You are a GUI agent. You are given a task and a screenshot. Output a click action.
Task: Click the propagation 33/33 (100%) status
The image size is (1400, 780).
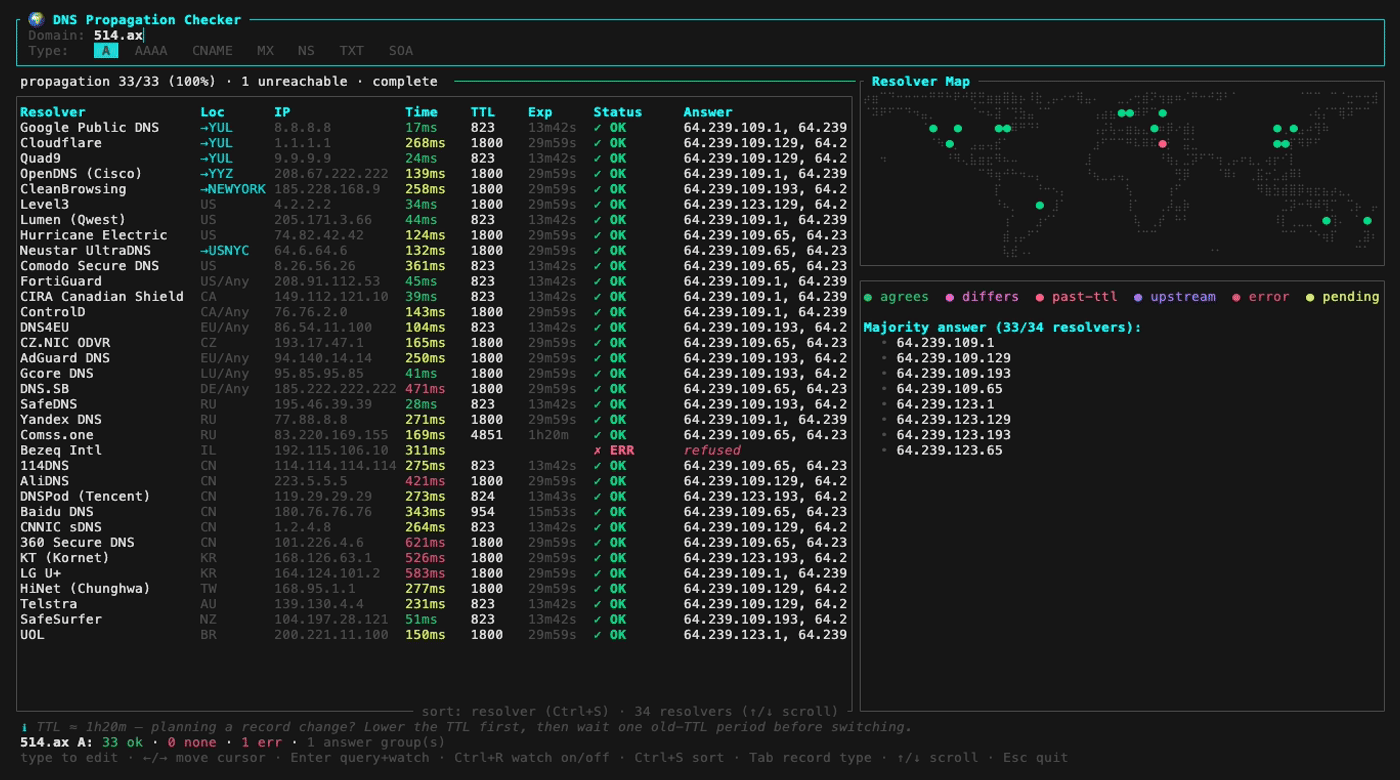118,82
